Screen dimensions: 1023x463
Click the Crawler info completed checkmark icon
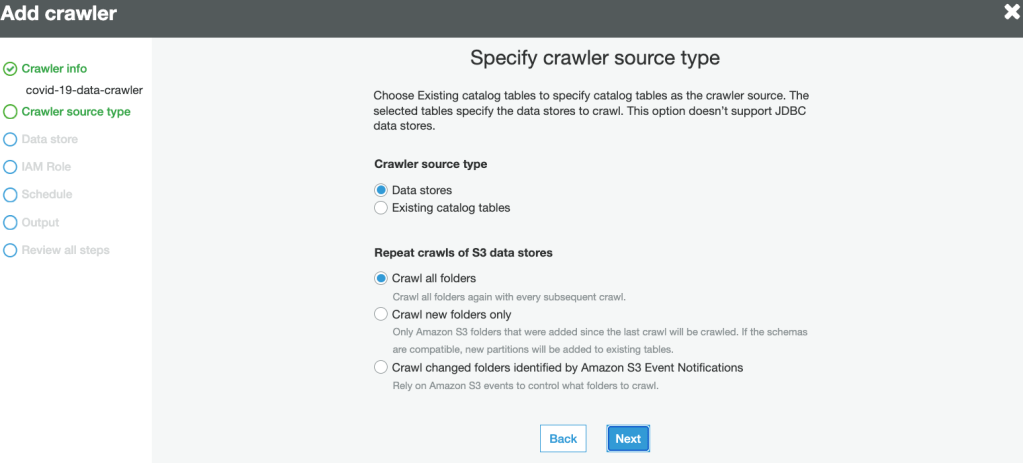pos(10,69)
